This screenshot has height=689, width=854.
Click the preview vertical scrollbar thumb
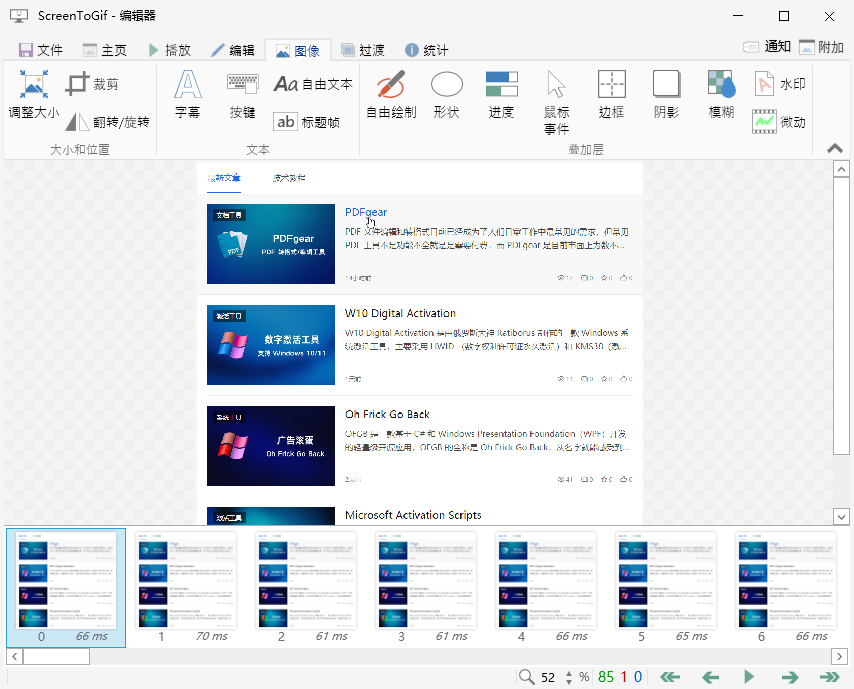click(x=841, y=316)
